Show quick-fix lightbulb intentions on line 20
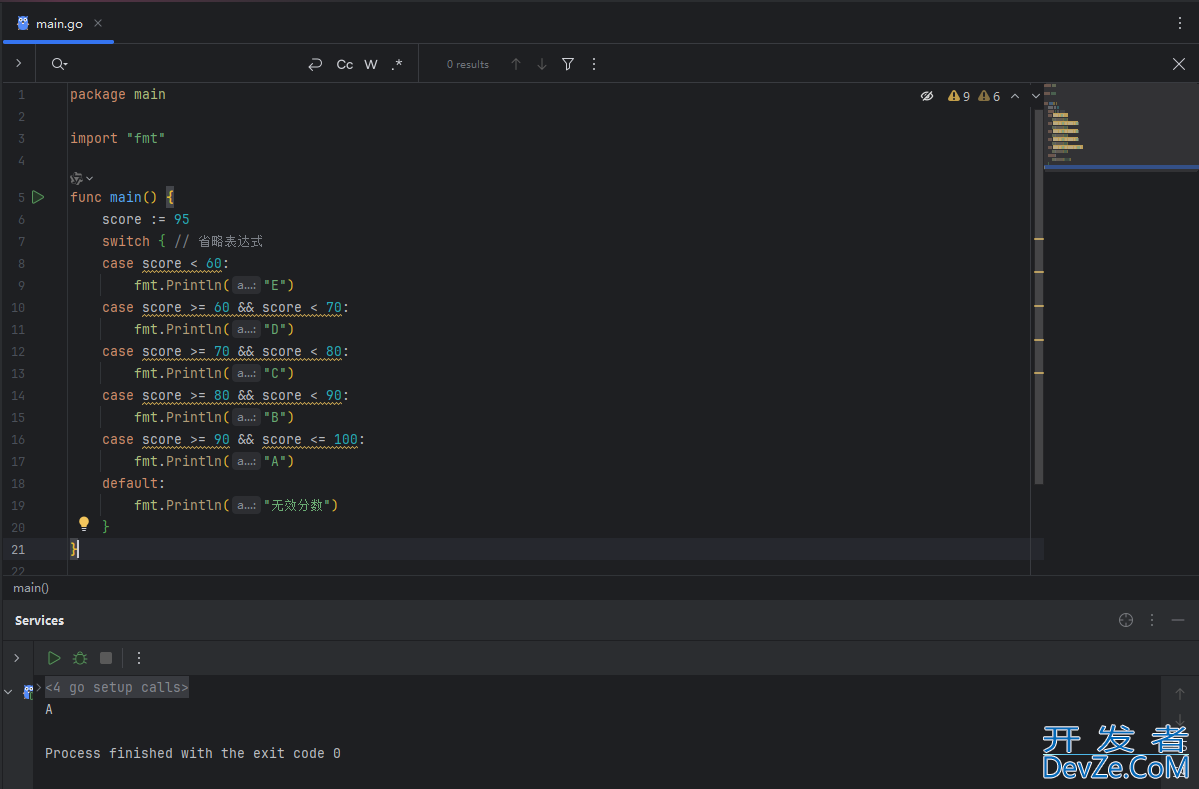Image resolution: width=1199 pixels, height=789 pixels. 84,524
